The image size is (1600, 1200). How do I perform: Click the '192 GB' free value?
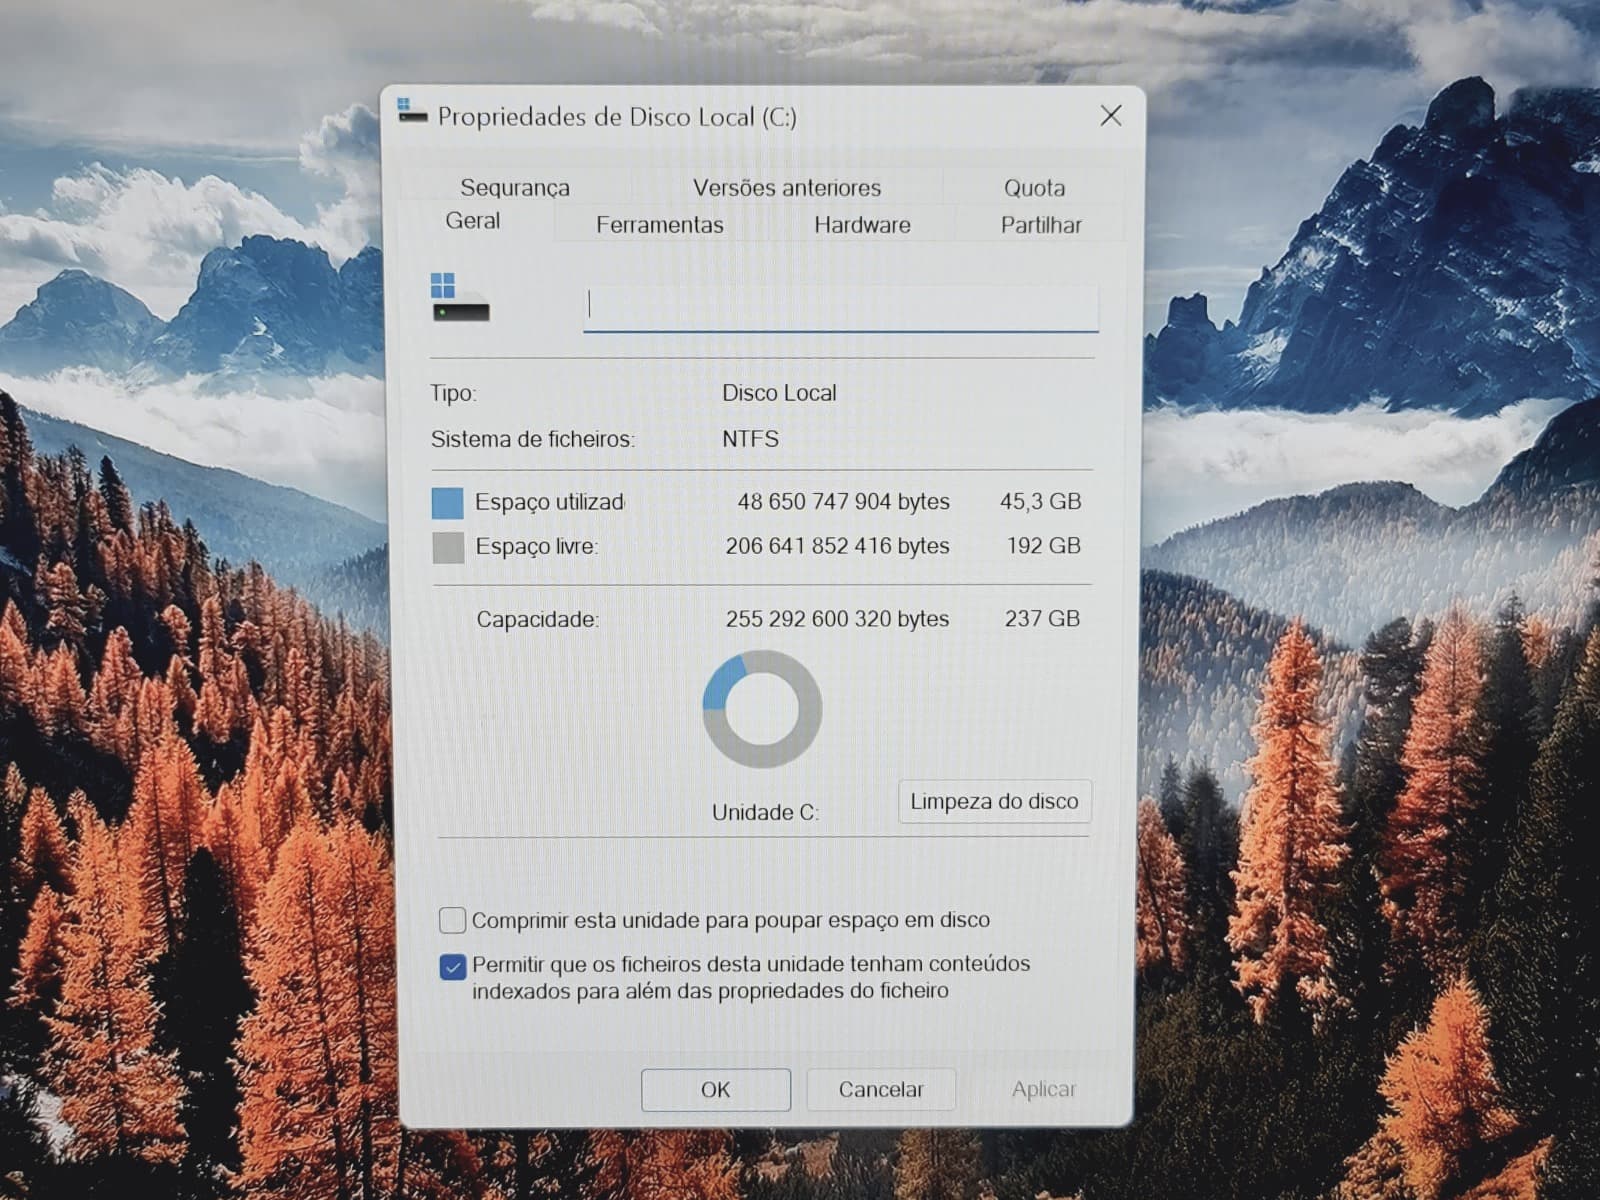point(1044,546)
